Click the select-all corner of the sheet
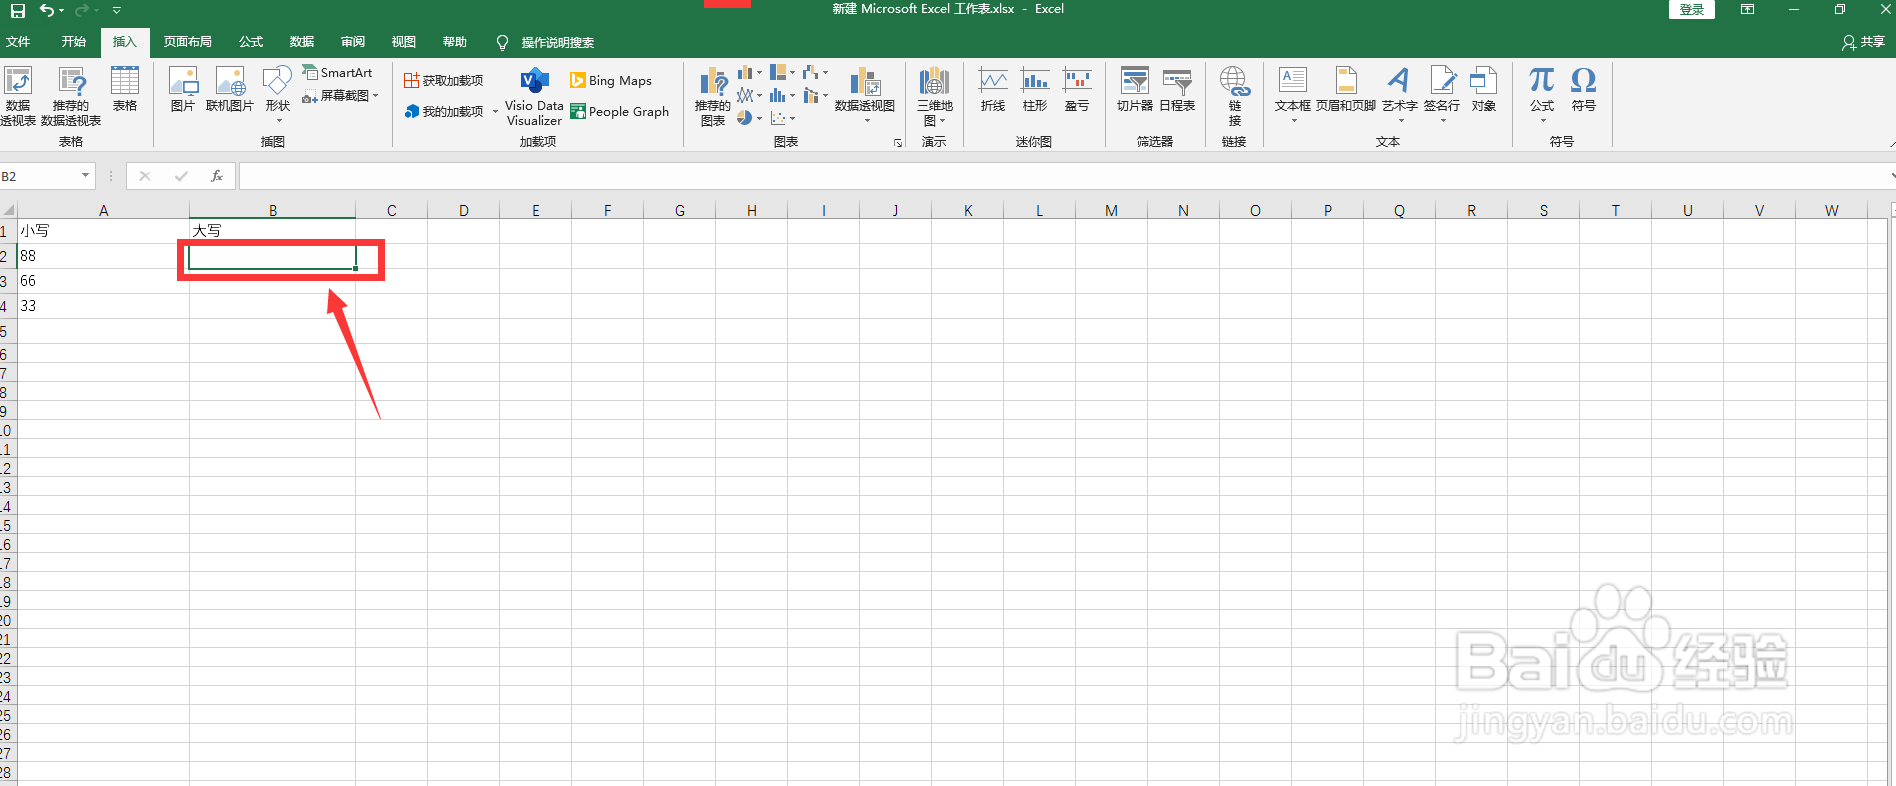The image size is (1896, 786). pyautogui.click(x=9, y=210)
